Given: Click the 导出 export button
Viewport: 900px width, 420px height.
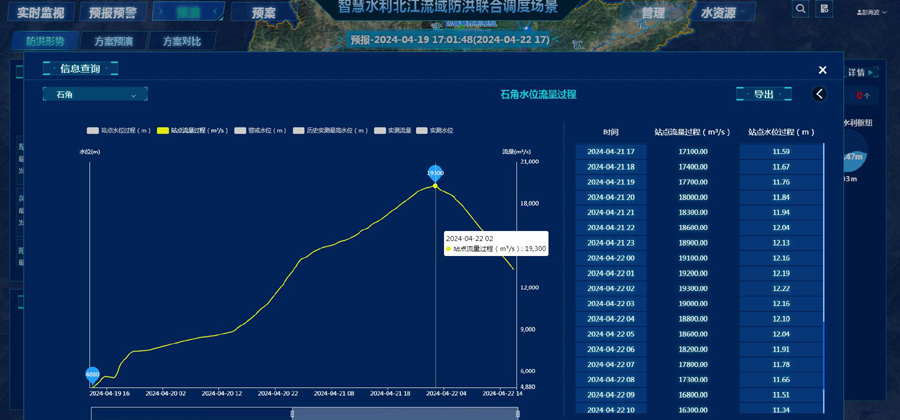Looking at the screenshot, I should click(x=764, y=94).
